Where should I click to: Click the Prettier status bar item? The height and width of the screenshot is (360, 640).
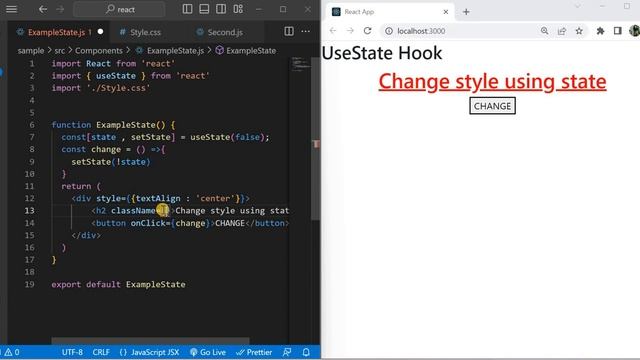coord(254,352)
